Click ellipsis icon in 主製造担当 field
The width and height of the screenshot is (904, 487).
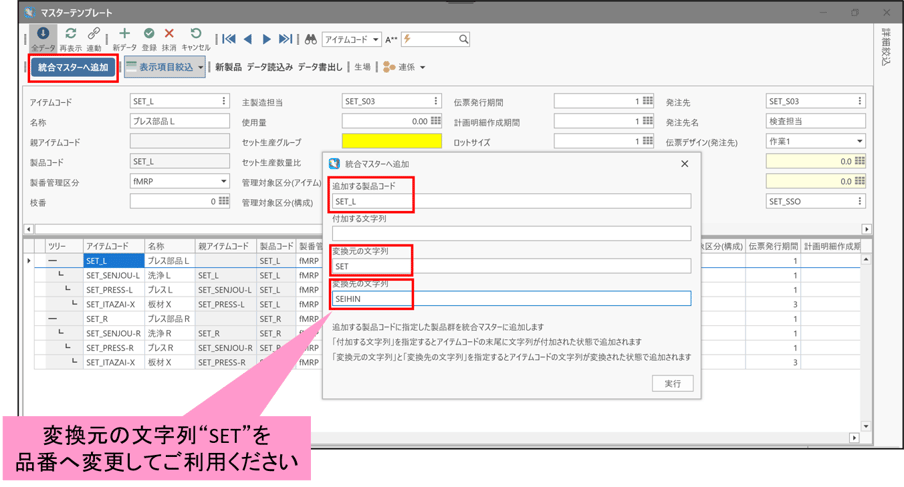[436, 101]
